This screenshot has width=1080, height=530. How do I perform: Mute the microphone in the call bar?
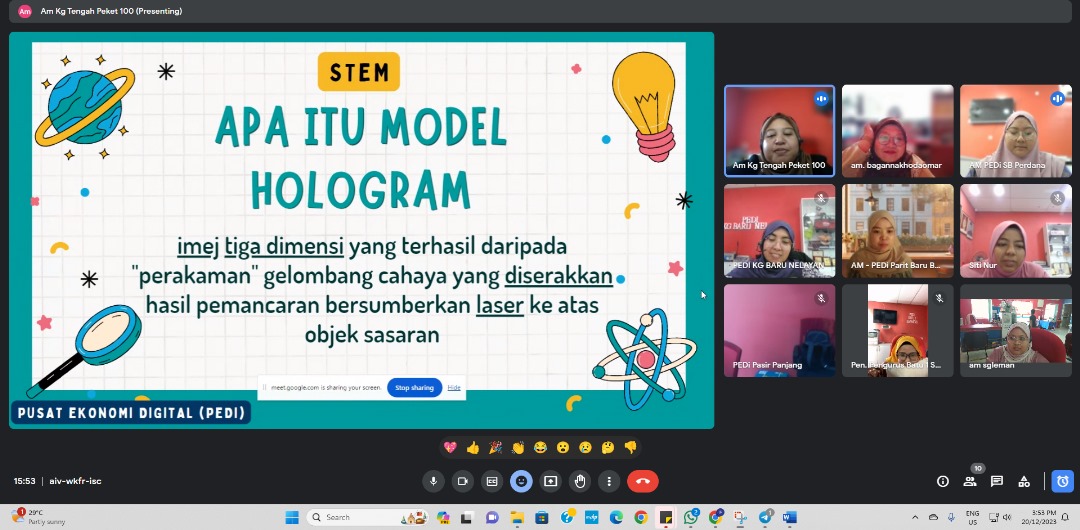coord(433,481)
